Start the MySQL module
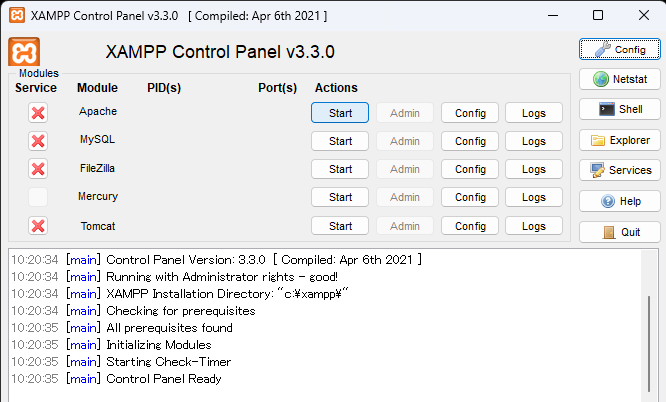The image size is (666, 402). [340, 141]
